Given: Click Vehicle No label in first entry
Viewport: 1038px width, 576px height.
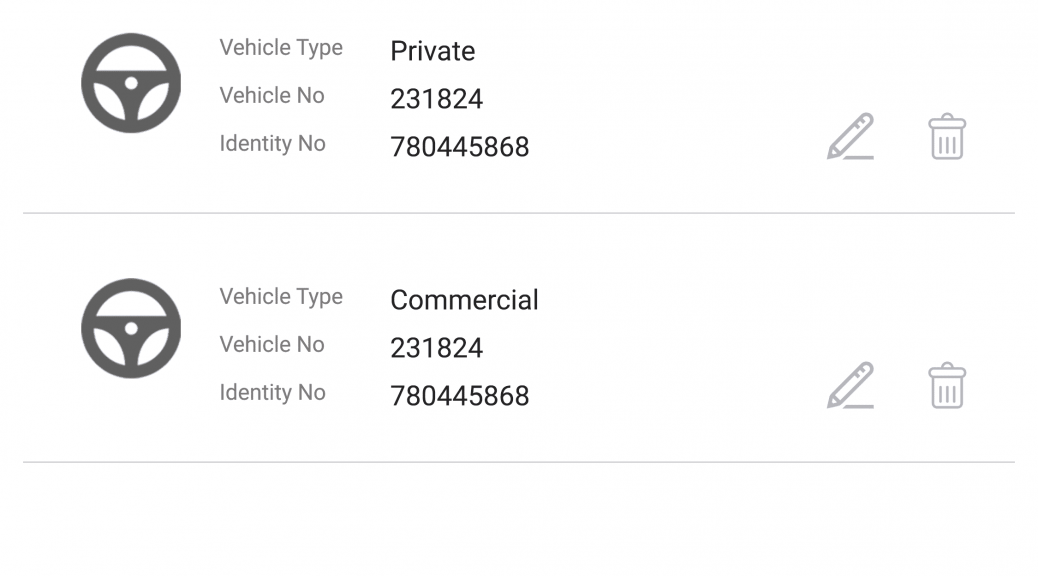Looking at the screenshot, I should point(272,95).
